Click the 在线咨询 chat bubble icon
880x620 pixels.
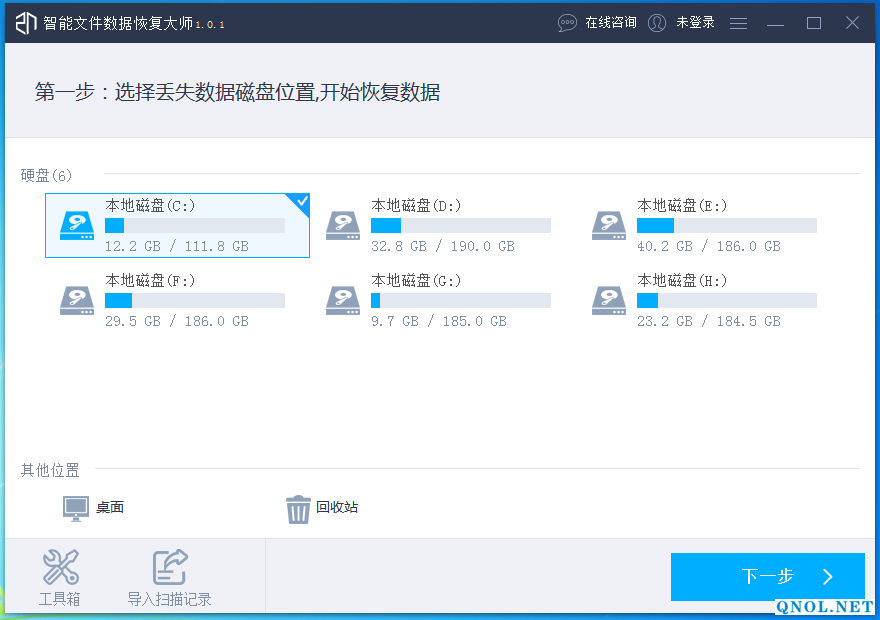[567, 22]
